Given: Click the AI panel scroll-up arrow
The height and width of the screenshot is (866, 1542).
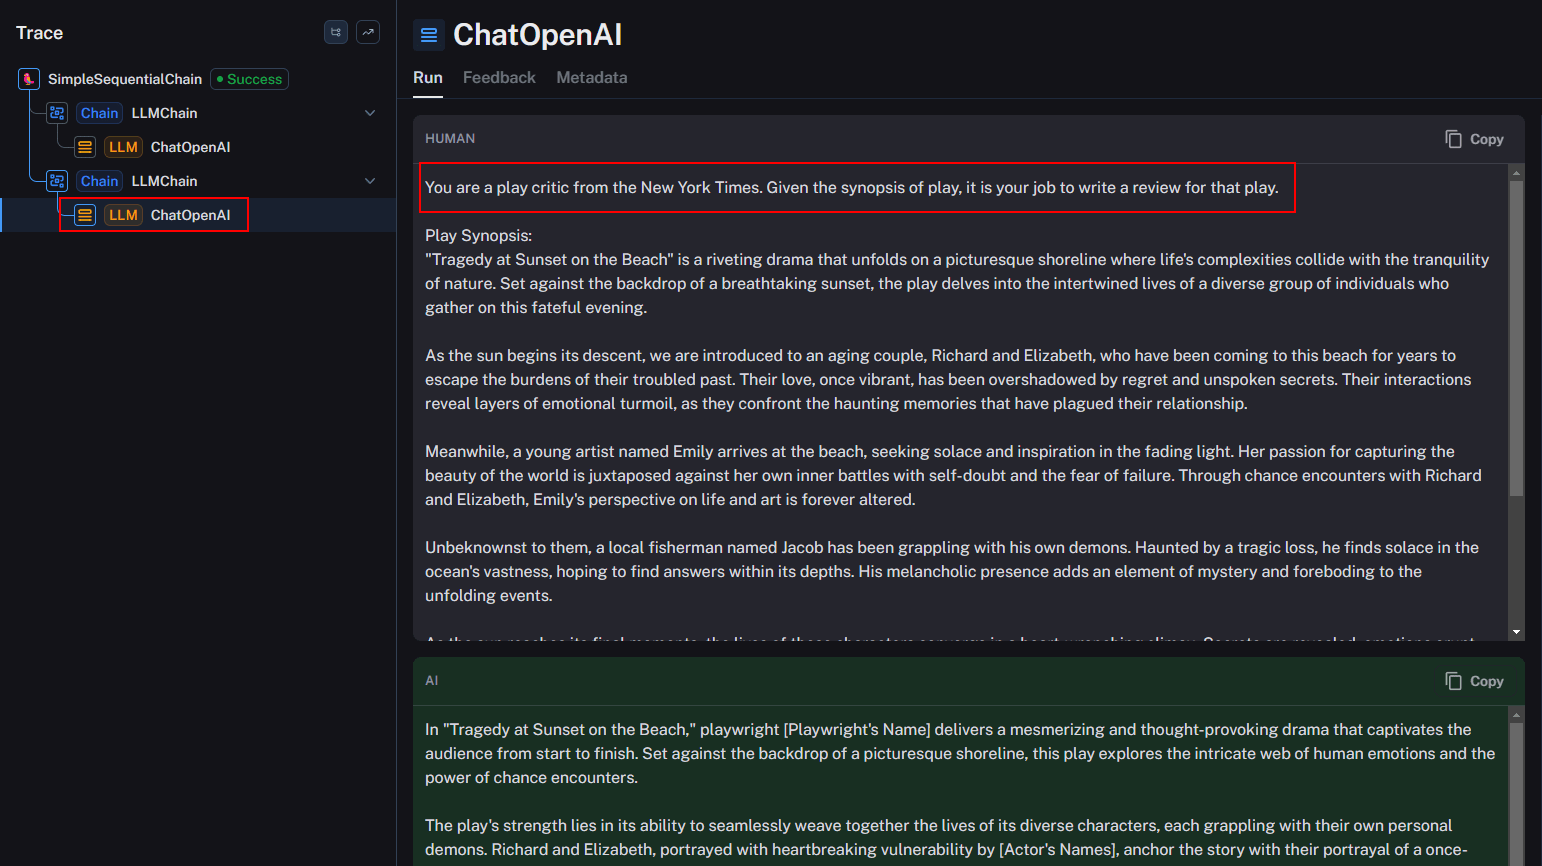Looking at the screenshot, I should click(1516, 715).
